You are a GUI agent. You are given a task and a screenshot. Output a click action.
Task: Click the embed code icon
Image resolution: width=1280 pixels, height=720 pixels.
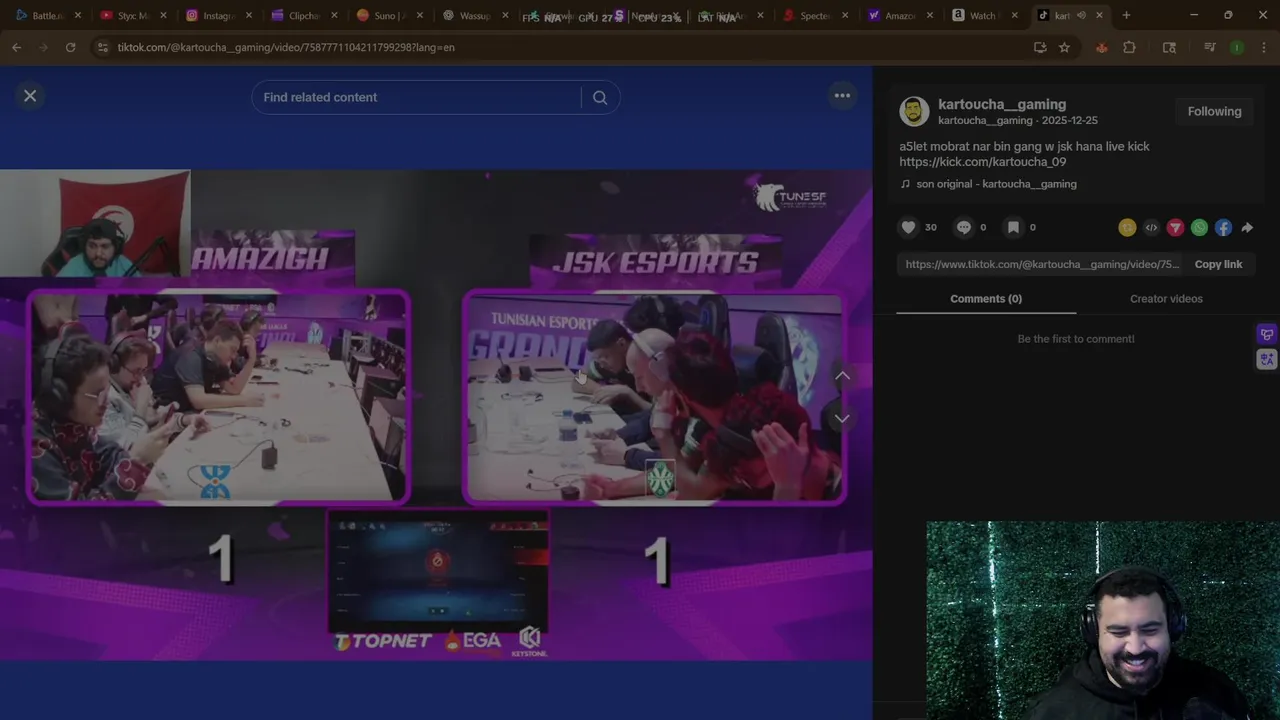1151,227
